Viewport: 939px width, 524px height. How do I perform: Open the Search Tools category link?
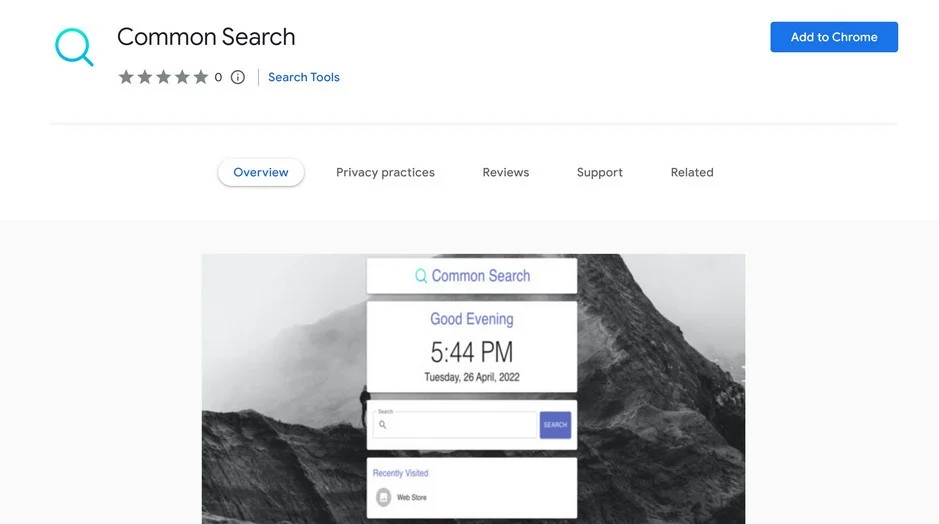click(304, 77)
